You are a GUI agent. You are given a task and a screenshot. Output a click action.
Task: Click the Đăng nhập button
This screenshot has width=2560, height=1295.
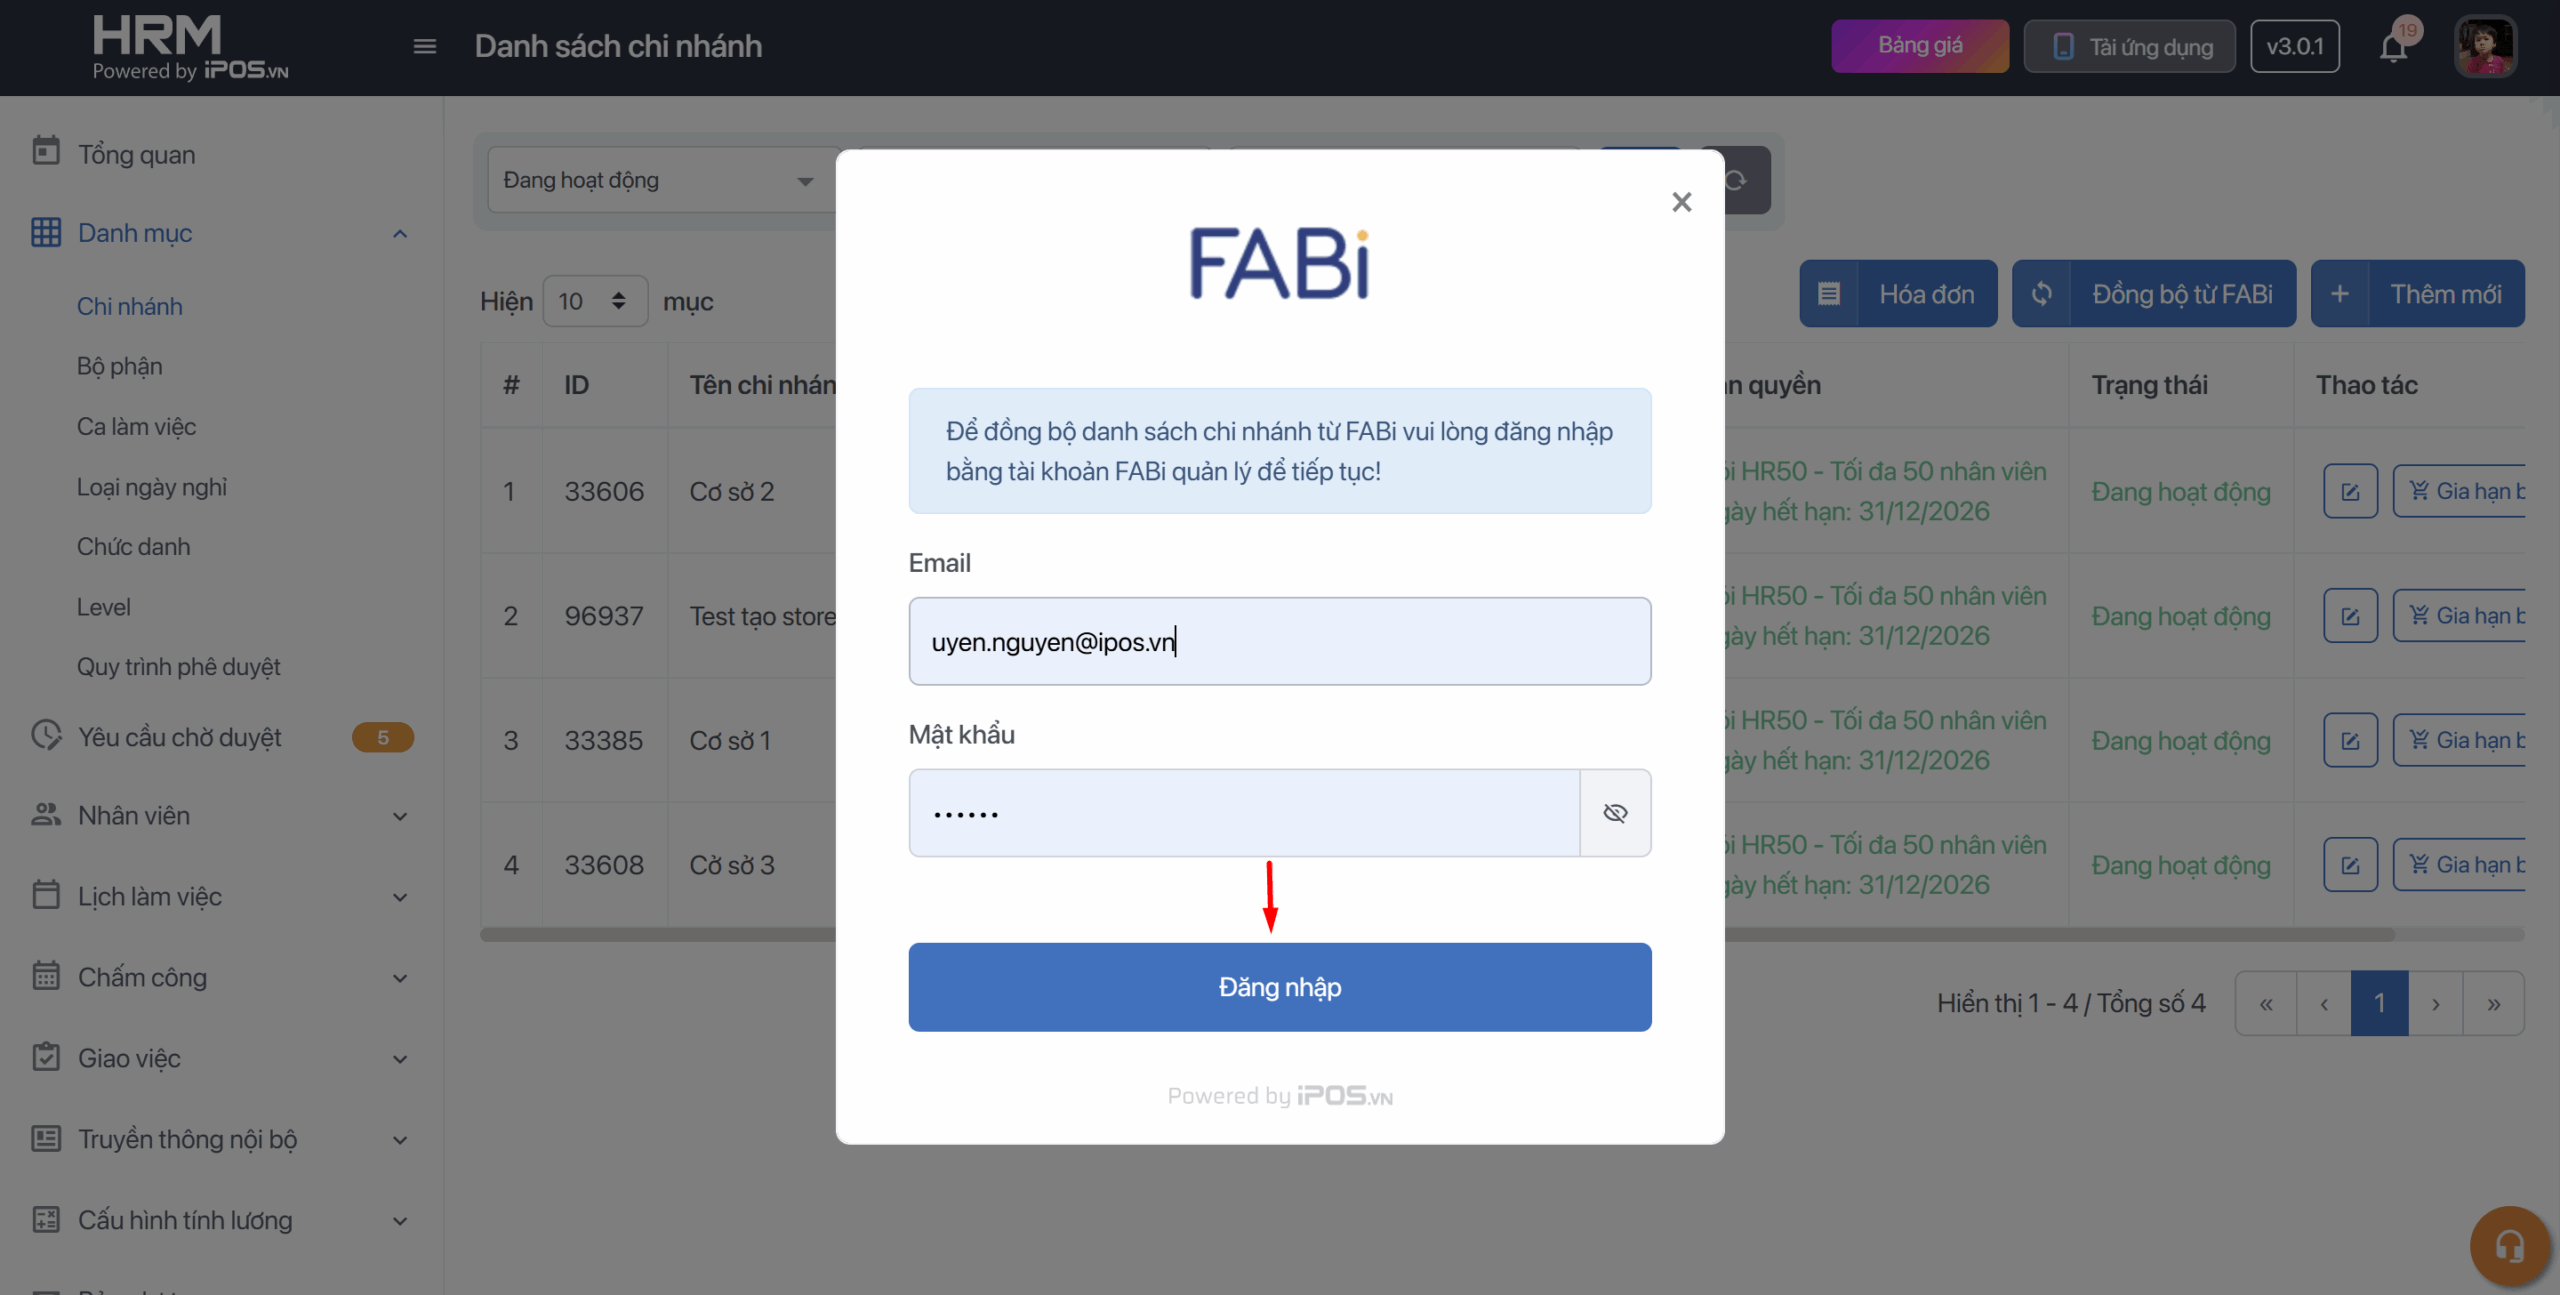click(1279, 987)
